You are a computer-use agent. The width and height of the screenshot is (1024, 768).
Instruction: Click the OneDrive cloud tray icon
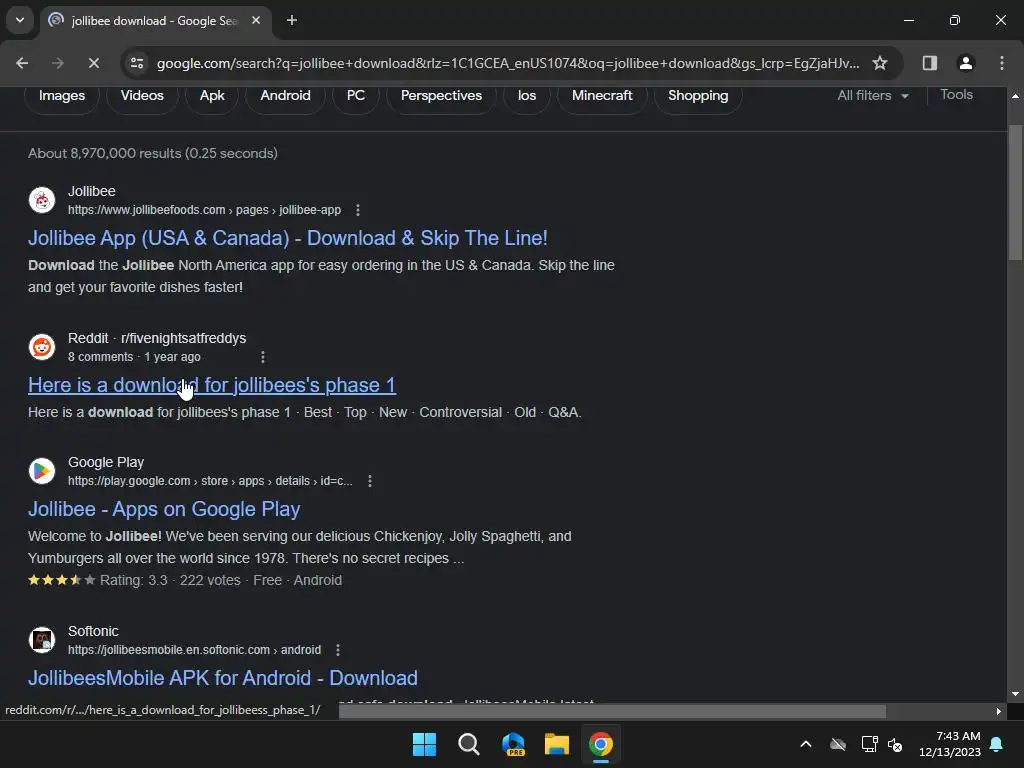838,744
